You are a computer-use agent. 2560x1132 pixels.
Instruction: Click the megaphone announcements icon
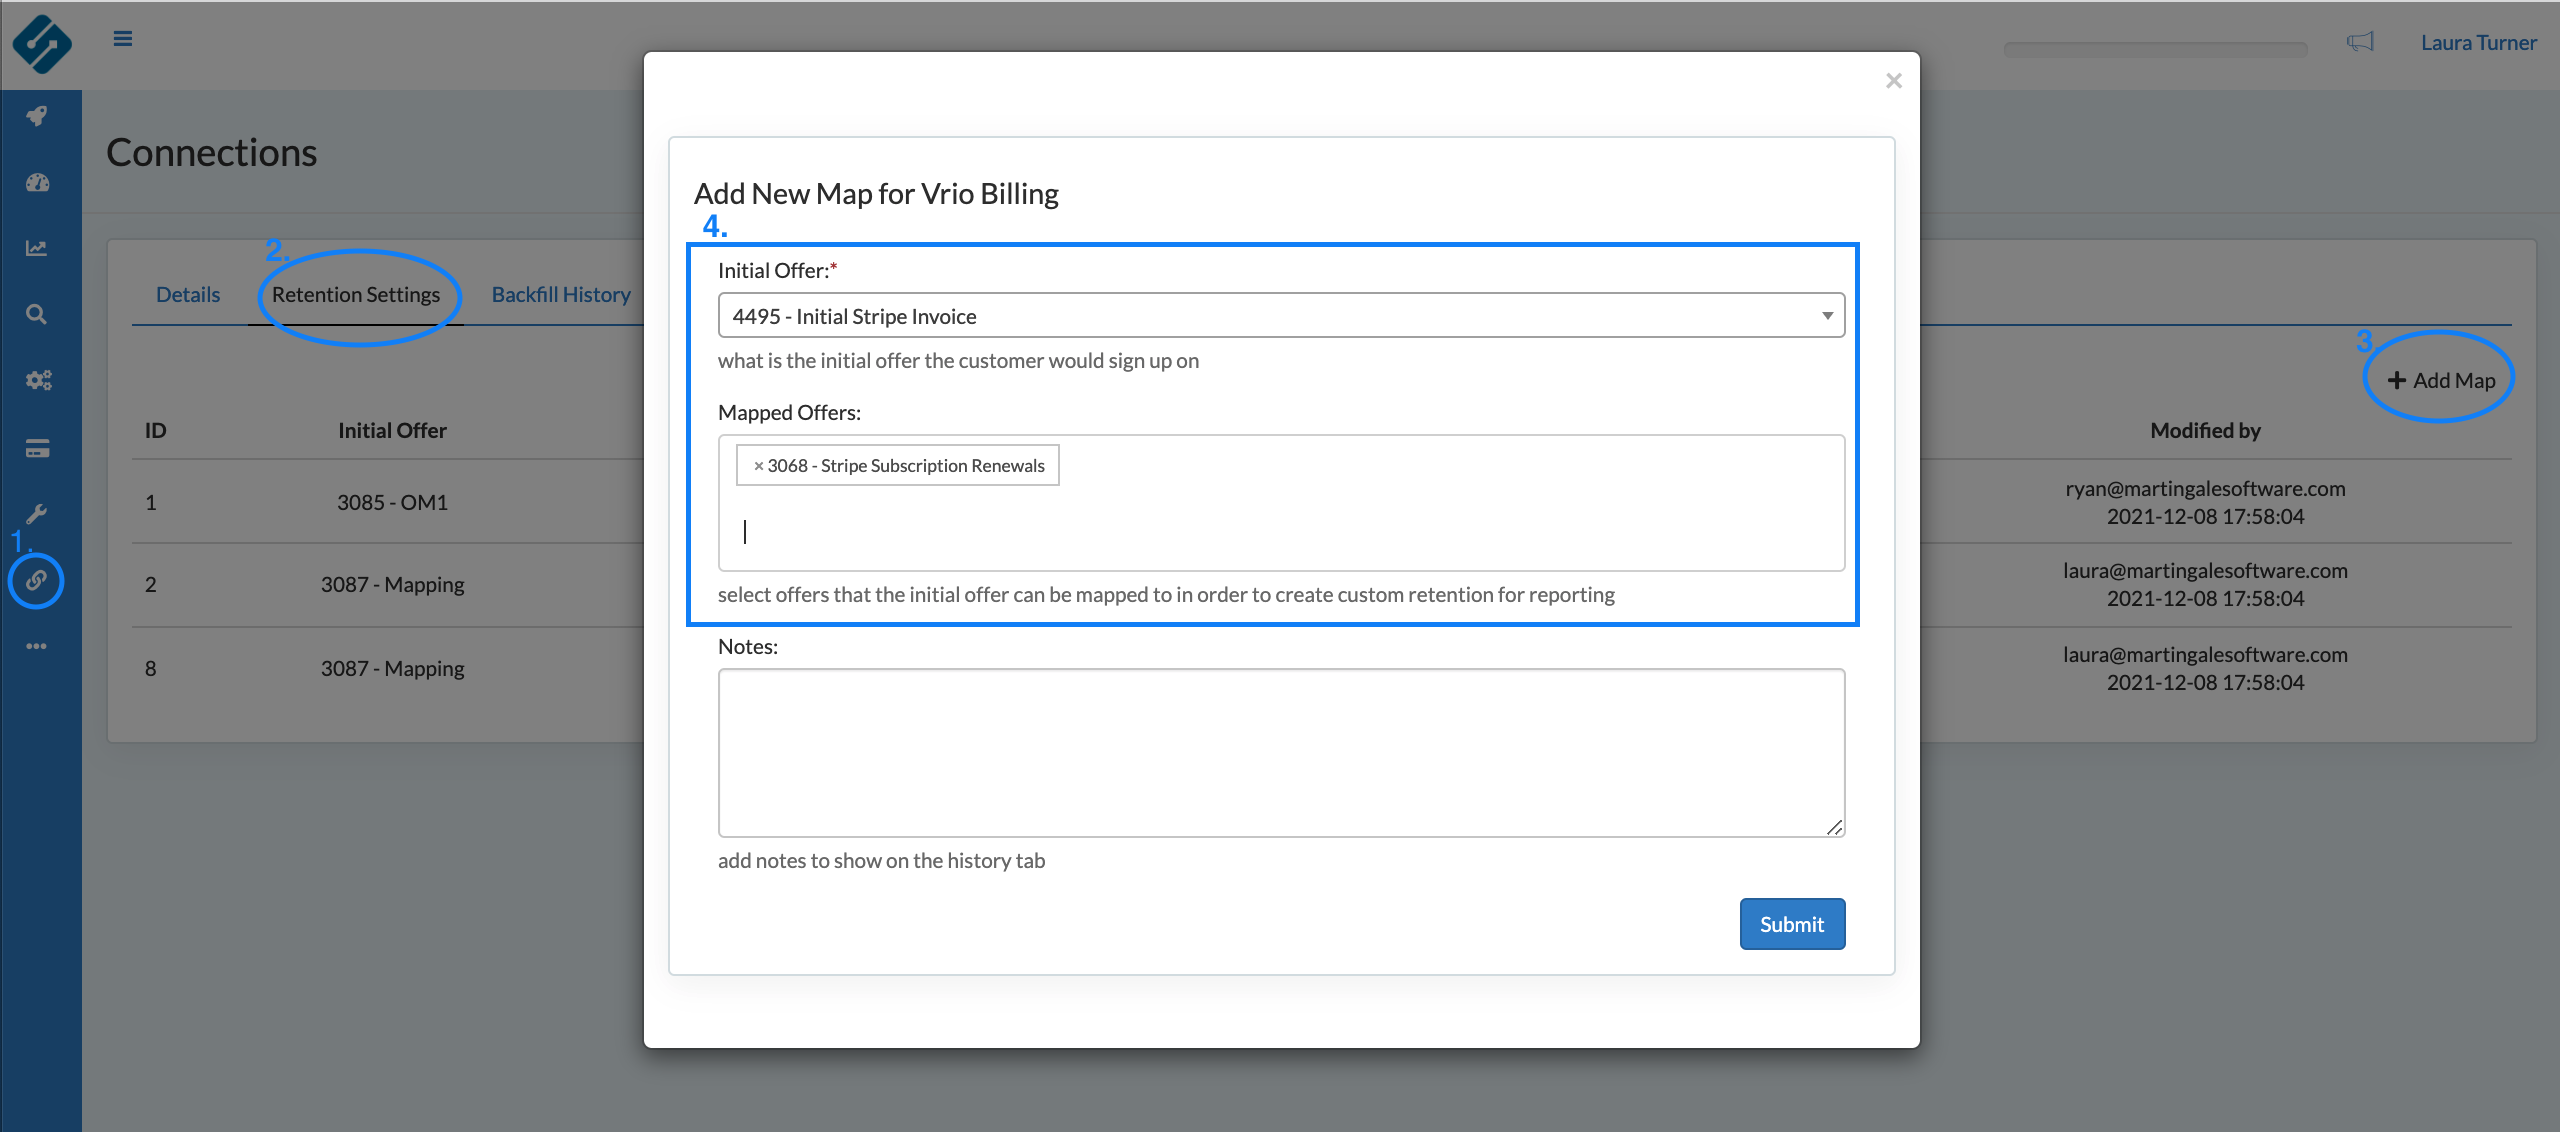(2360, 42)
